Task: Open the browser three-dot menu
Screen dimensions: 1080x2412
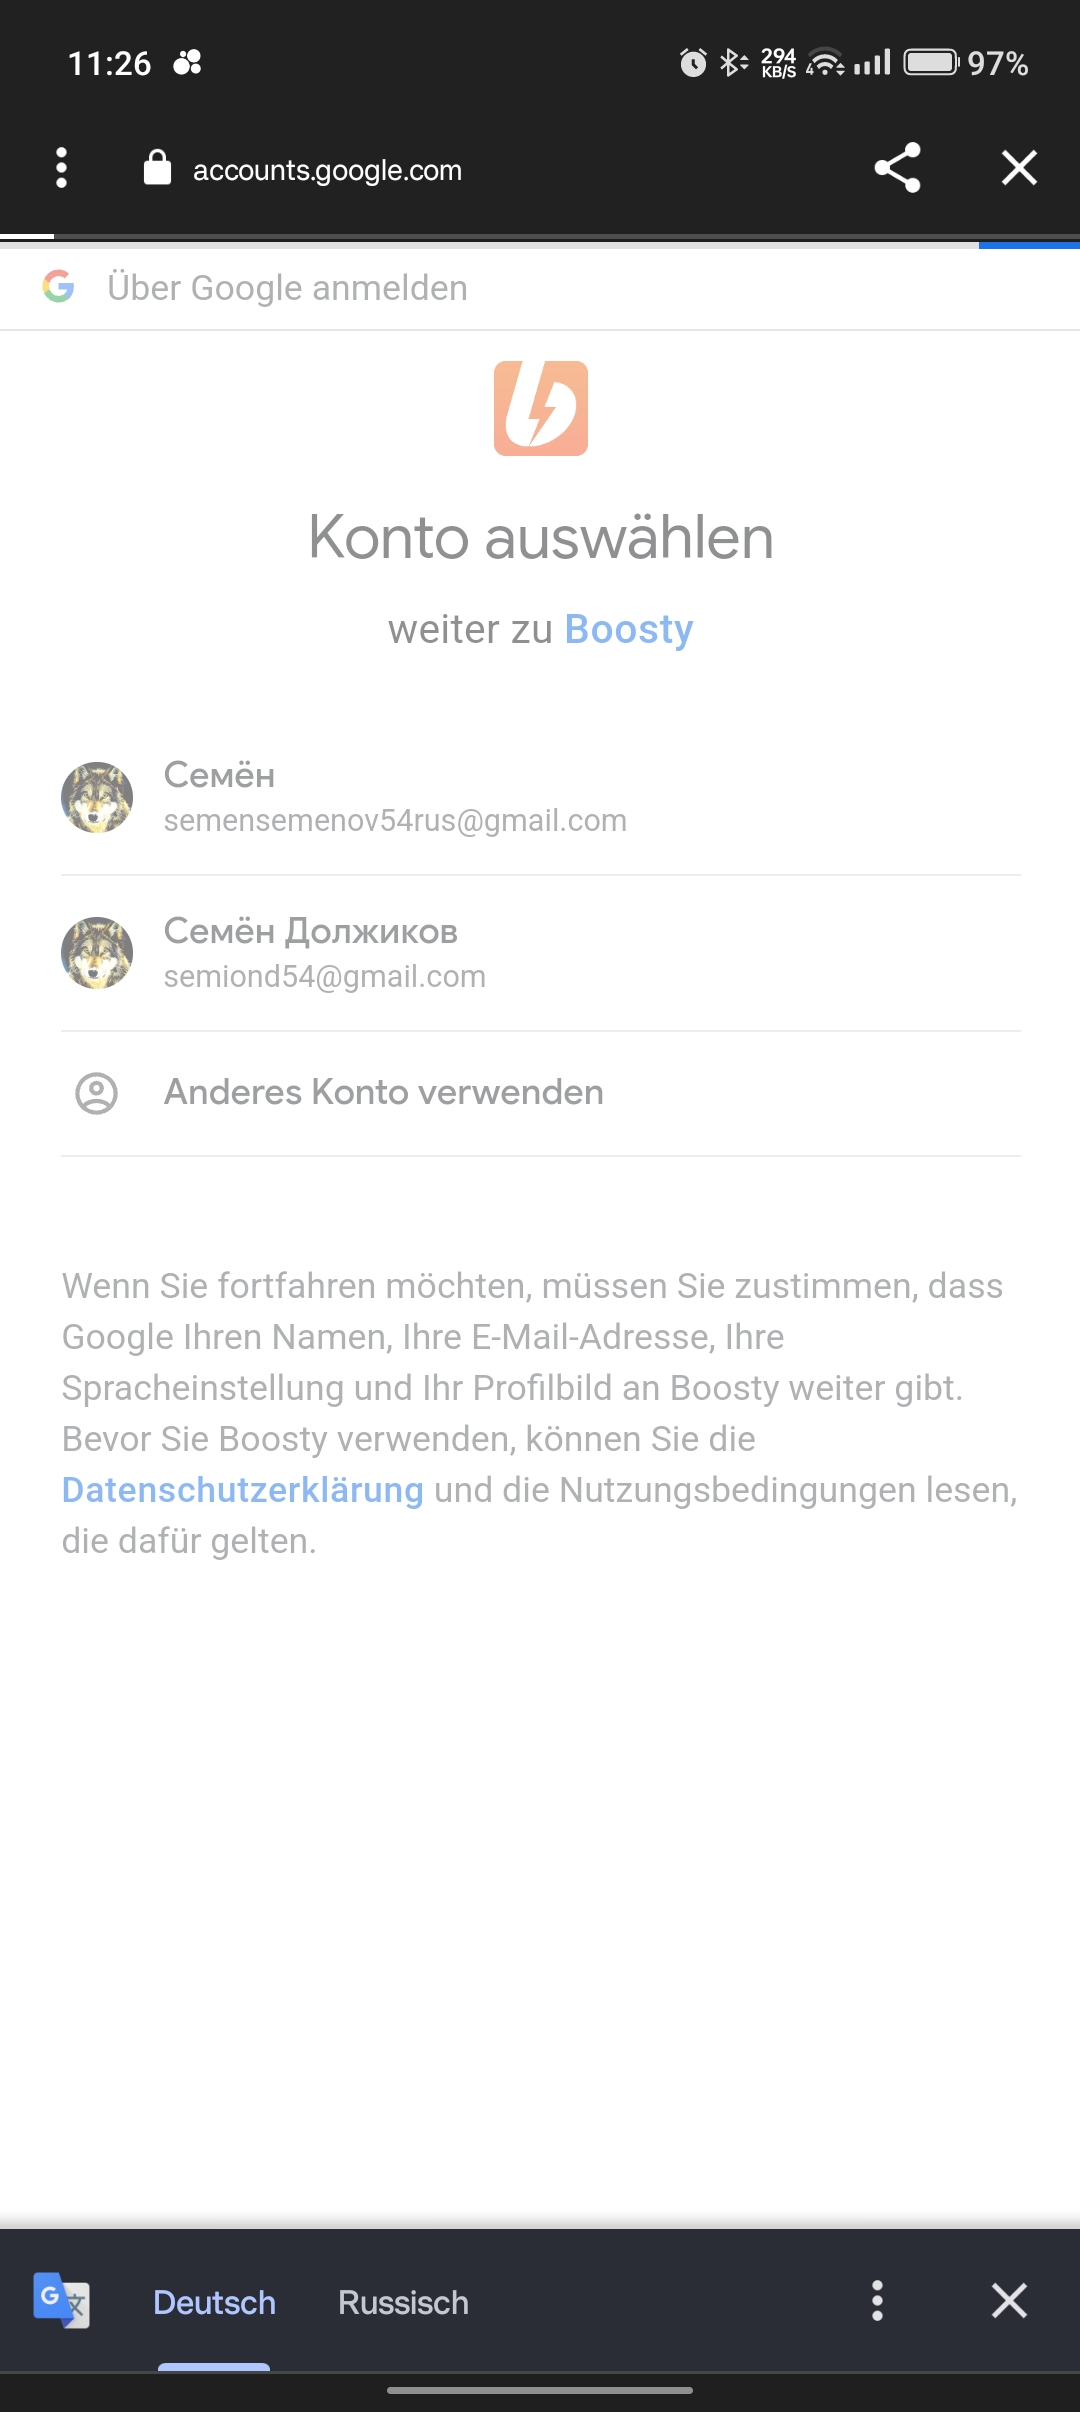Action: (62, 168)
